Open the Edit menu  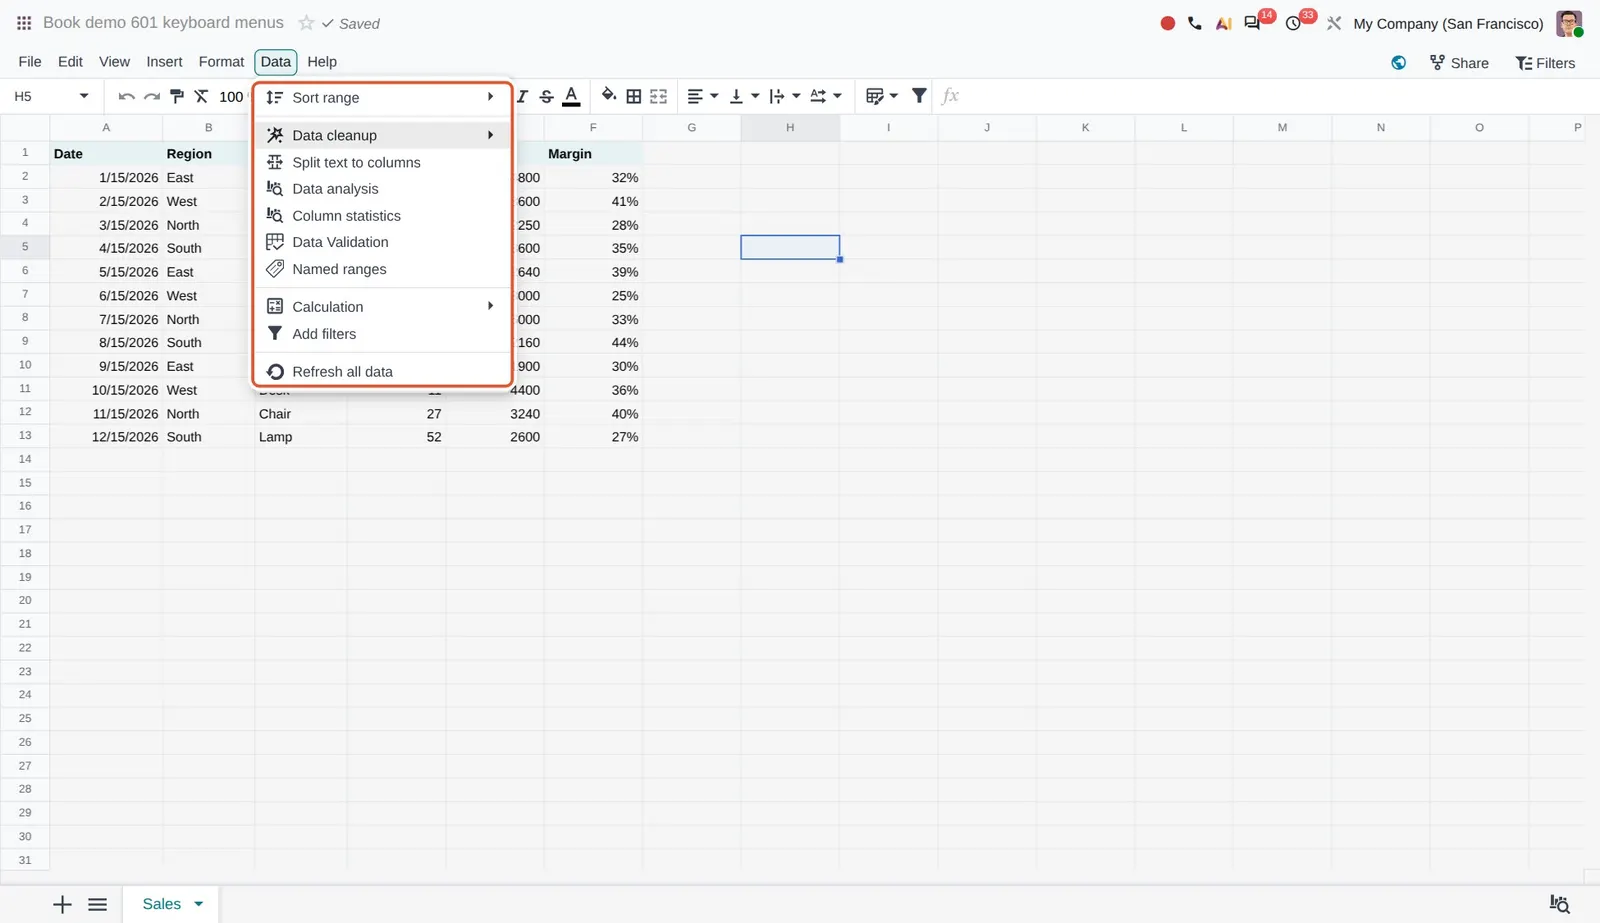coord(70,61)
